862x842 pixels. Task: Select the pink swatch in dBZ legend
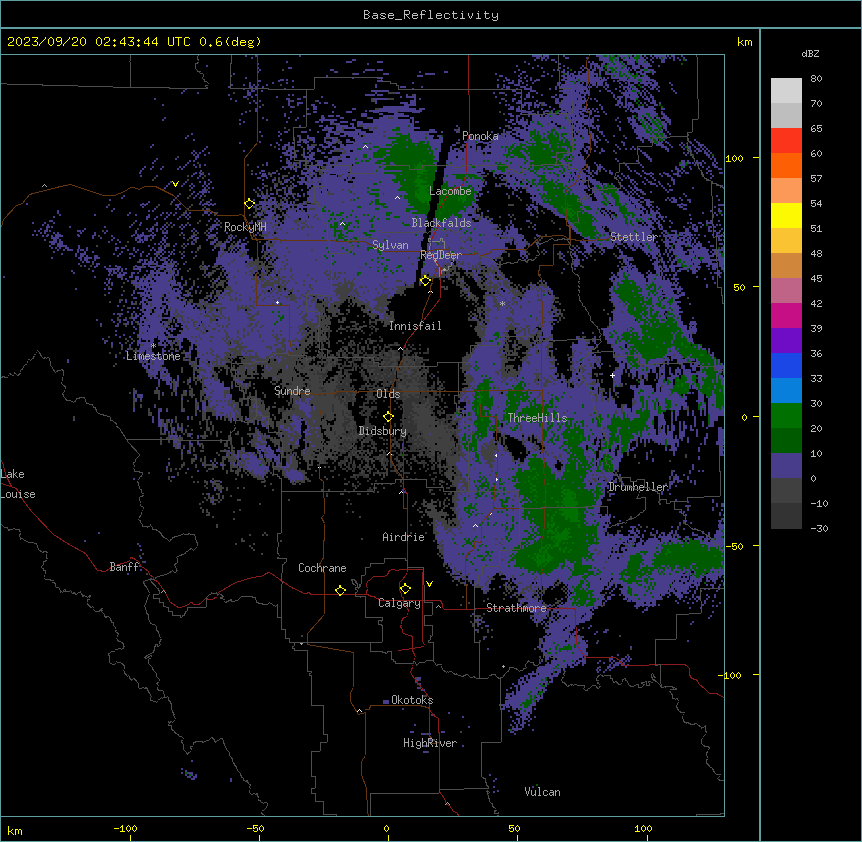(786, 290)
